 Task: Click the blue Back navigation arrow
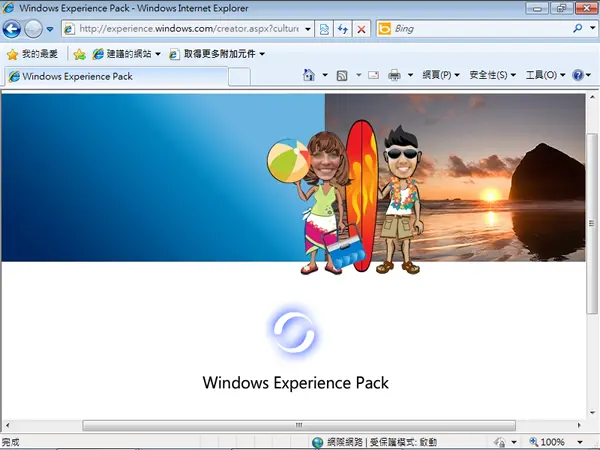point(11,29)
